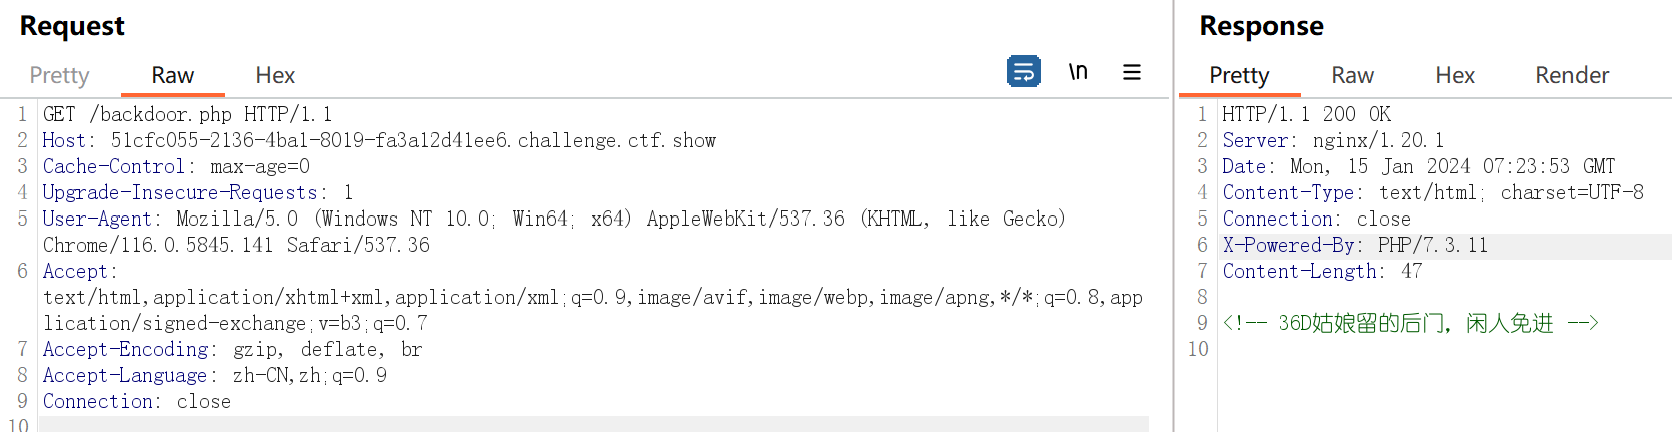Click the empty line 10 in request editor
This screenshot has height=432, width=1672.
tap(590, 425)
